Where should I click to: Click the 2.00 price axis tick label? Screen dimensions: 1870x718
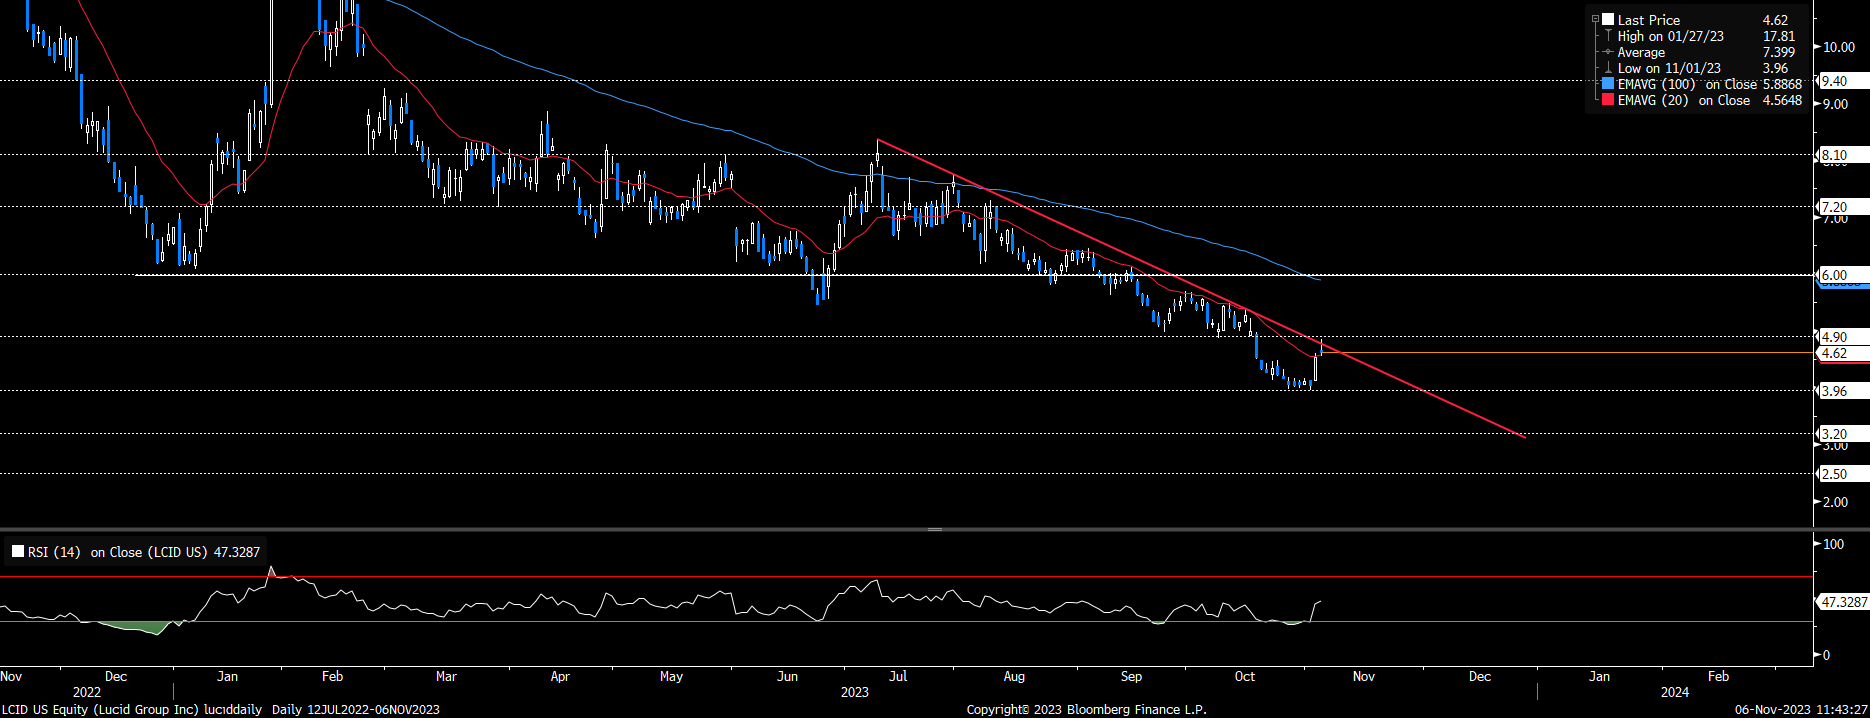point(1835,502)
